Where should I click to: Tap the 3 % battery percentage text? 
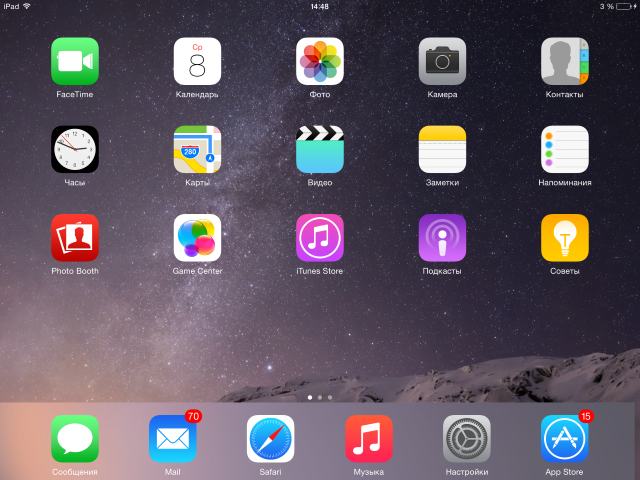[x=607, y=7]
